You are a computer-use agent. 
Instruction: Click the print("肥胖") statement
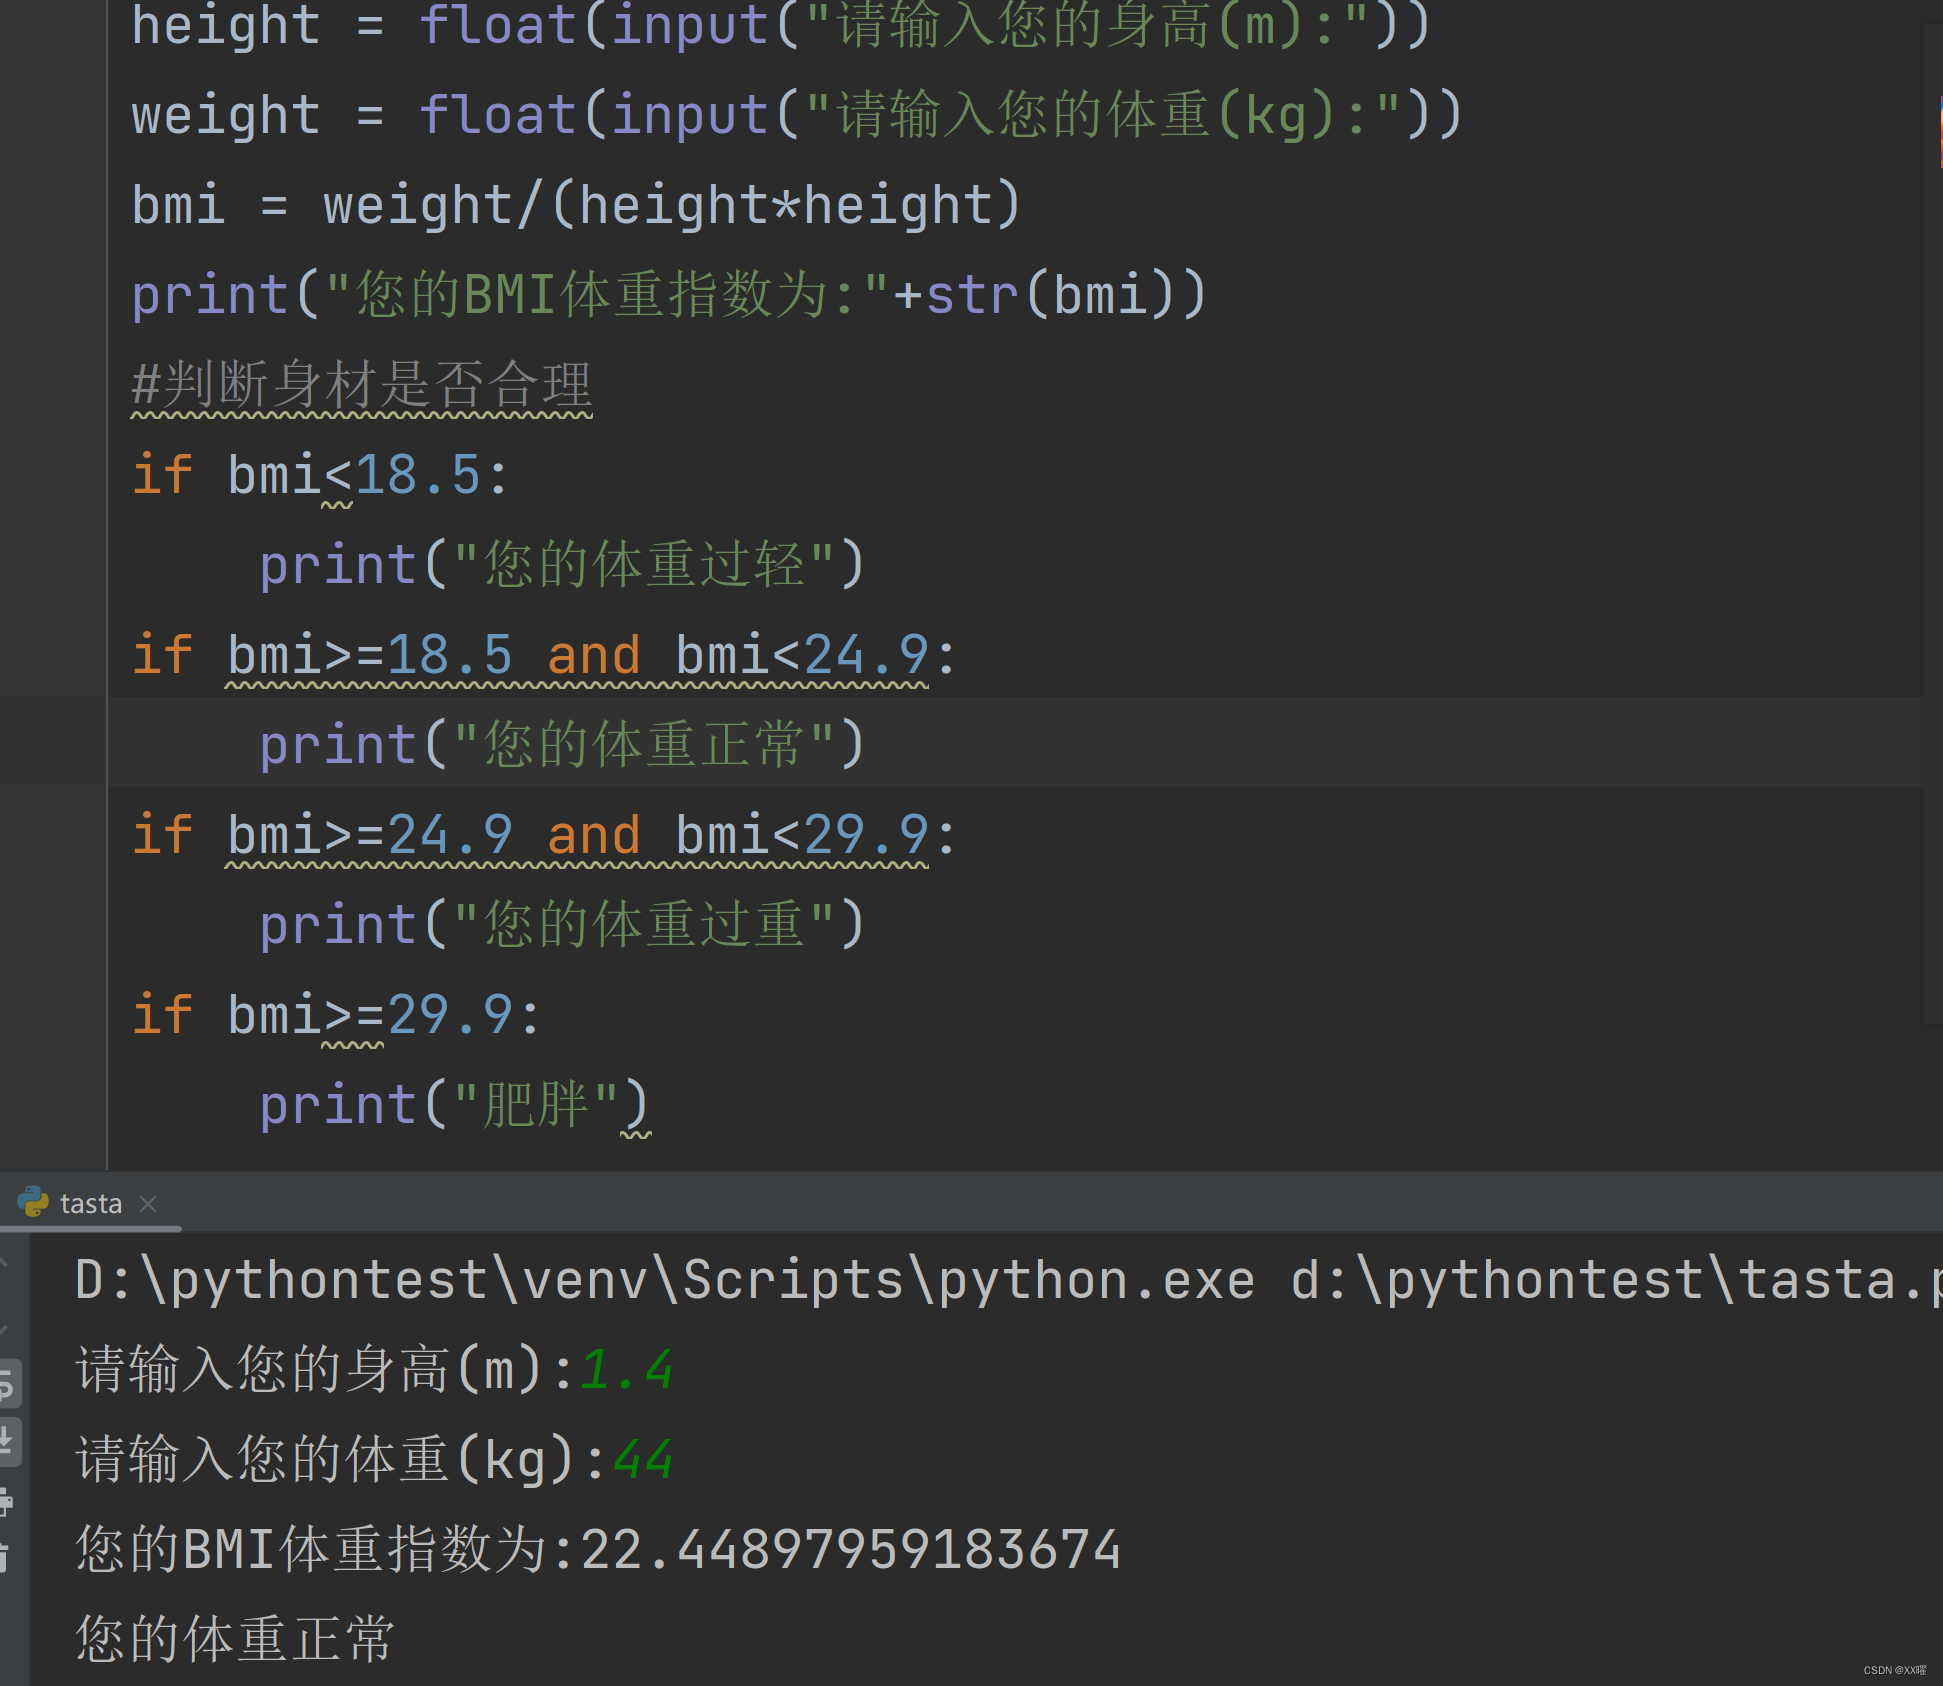[x=452, y=1103]
